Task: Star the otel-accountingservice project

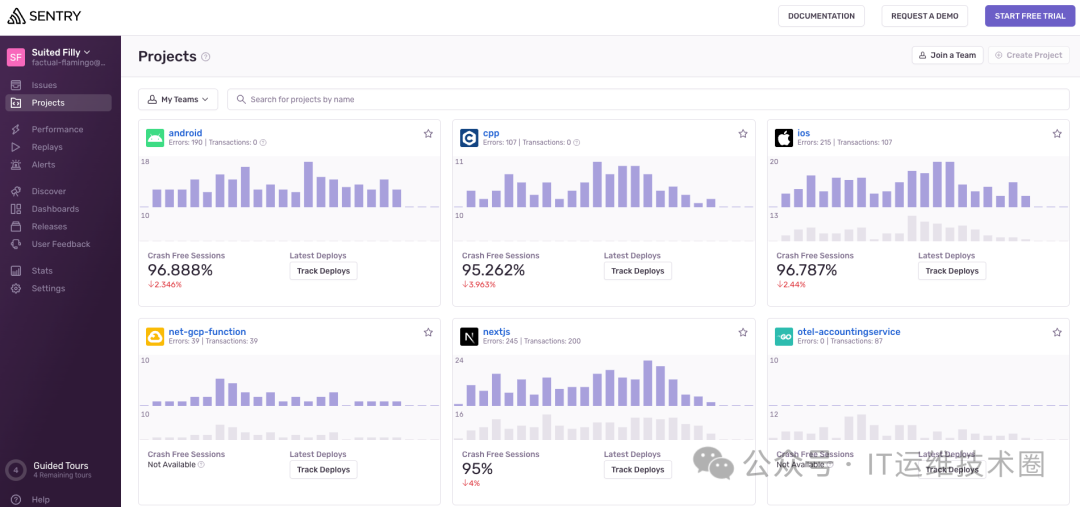Action: click(x=1057, y=332)
